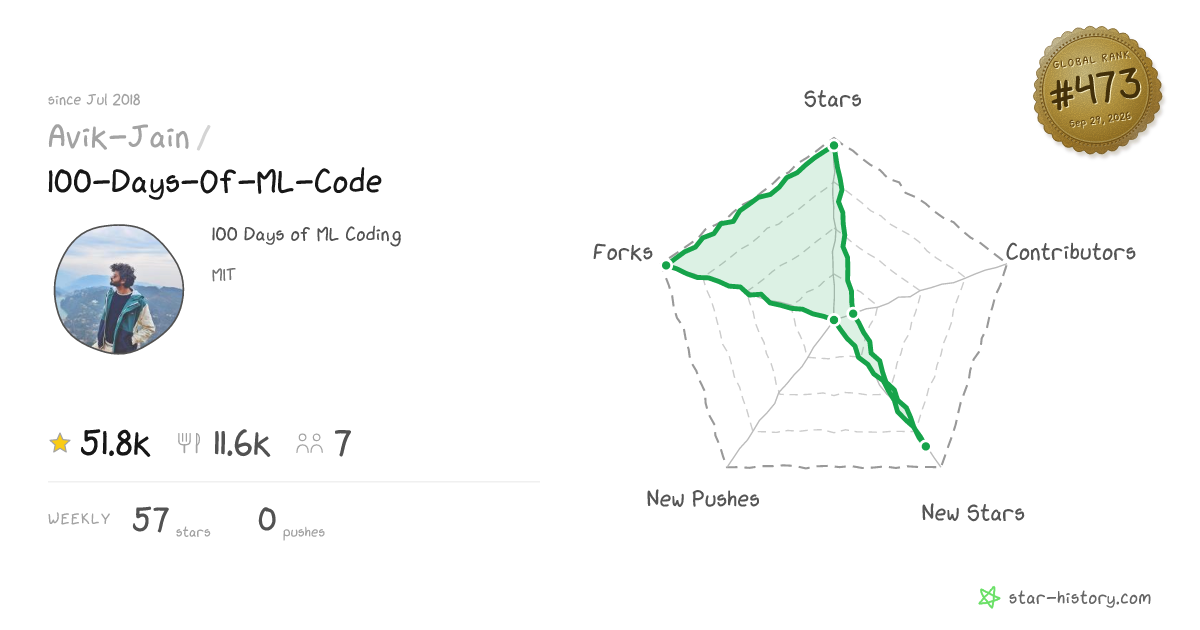
Task: Click the Stars axis label on chart
Action: coord(832,99)
